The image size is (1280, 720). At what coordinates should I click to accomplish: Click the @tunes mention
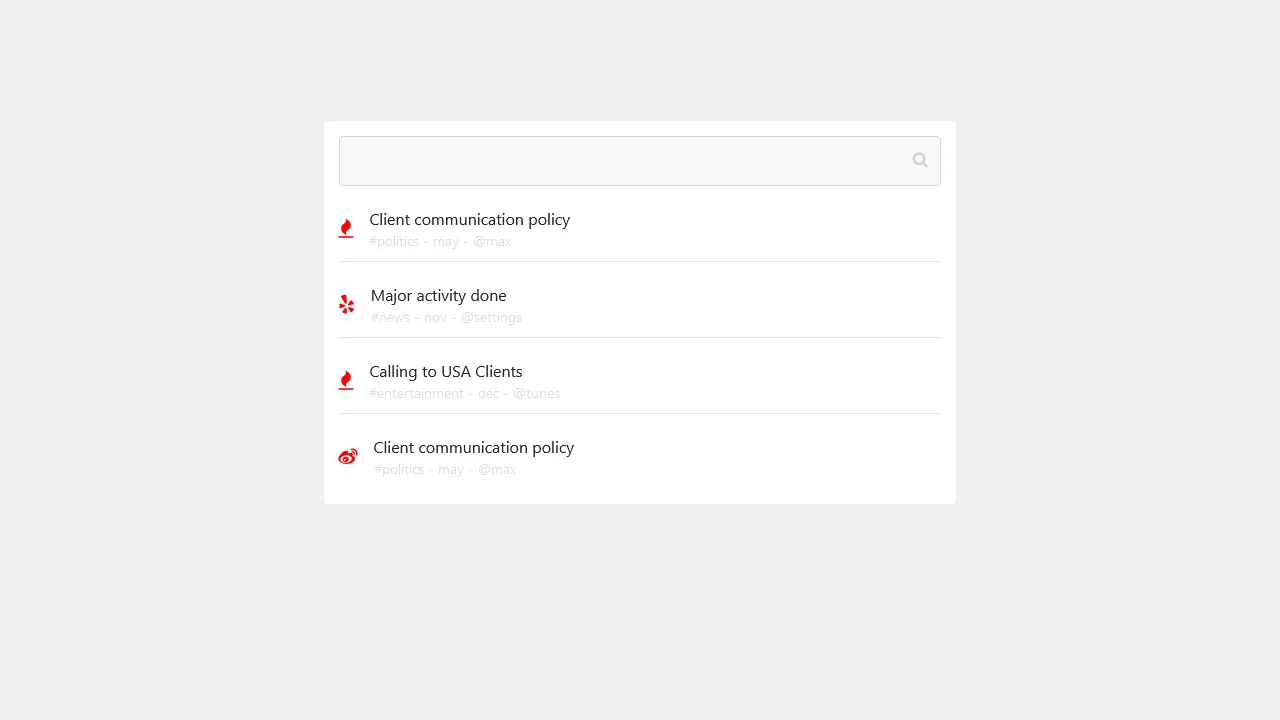click(x=536, y=393)
